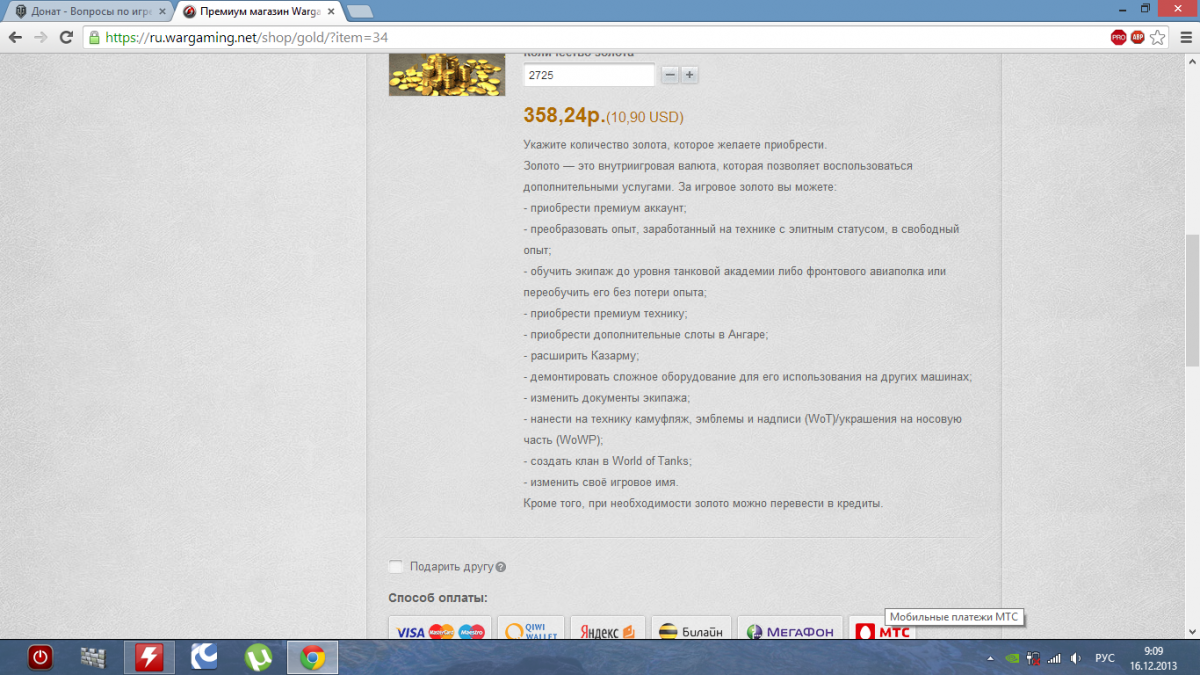Click the gold quantity field showing 2725
The height and width of the screenshot is (675, 1200).
tap(589, 75)
